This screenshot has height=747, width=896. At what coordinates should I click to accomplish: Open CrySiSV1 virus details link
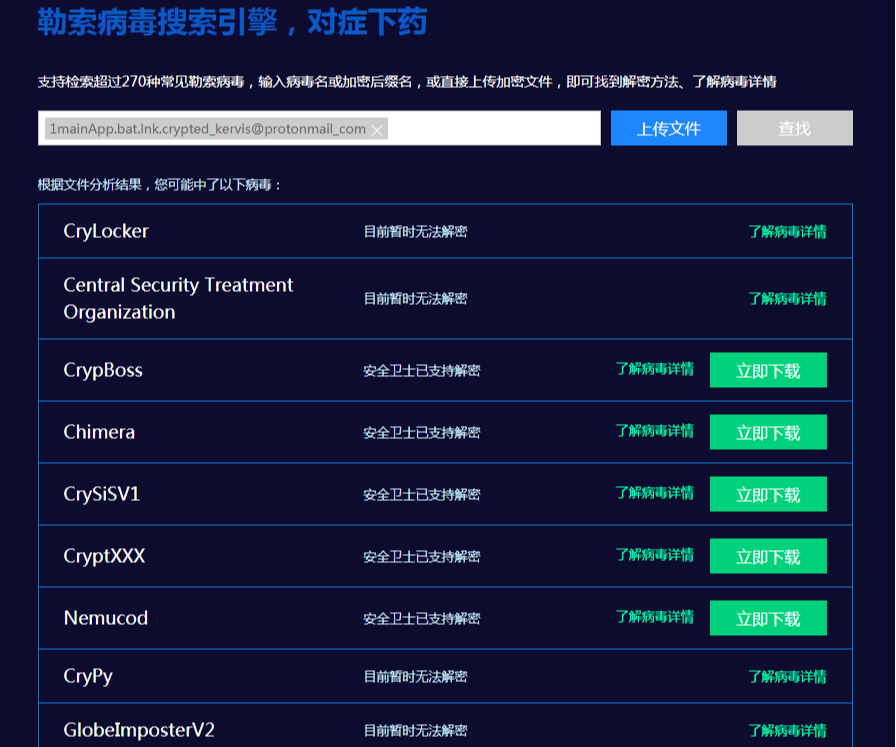tap(654, 493)
